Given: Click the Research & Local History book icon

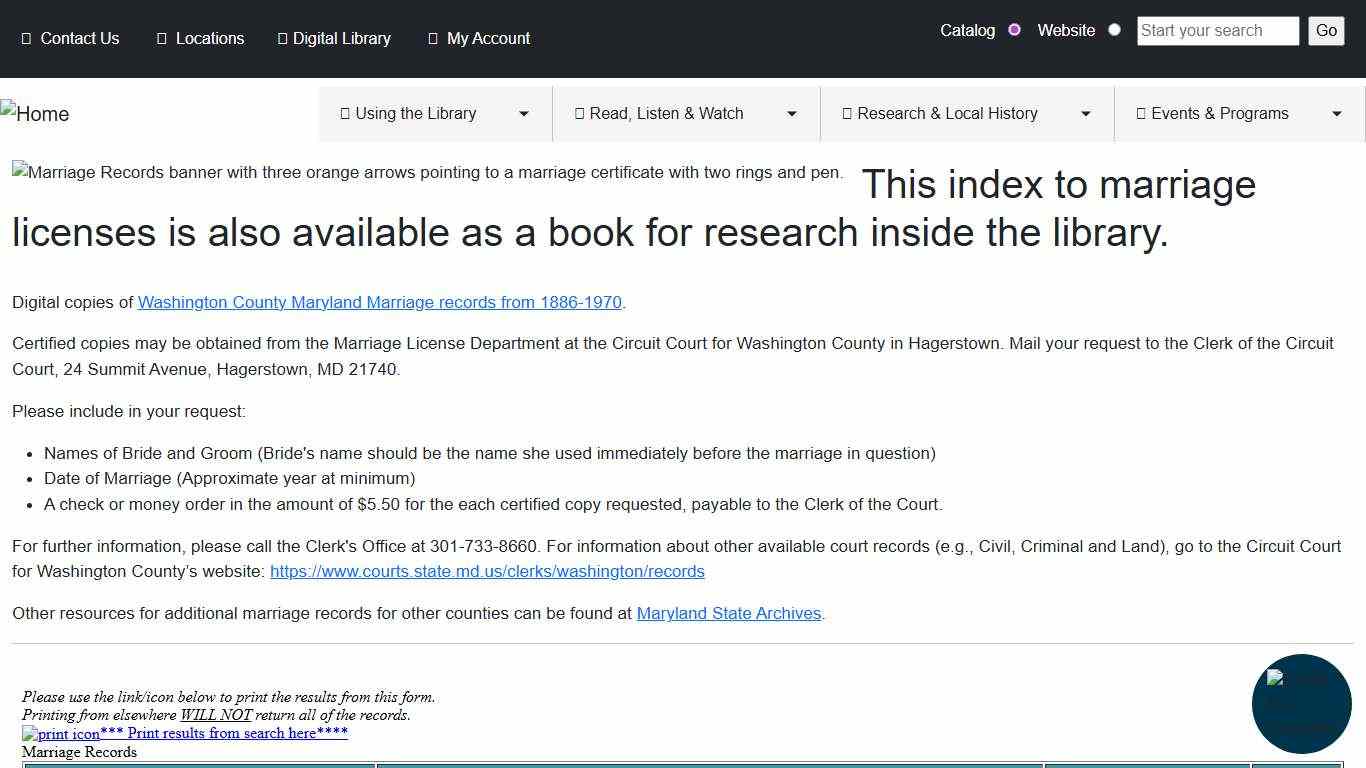Looking at the screenshot, I should [849, 113].
